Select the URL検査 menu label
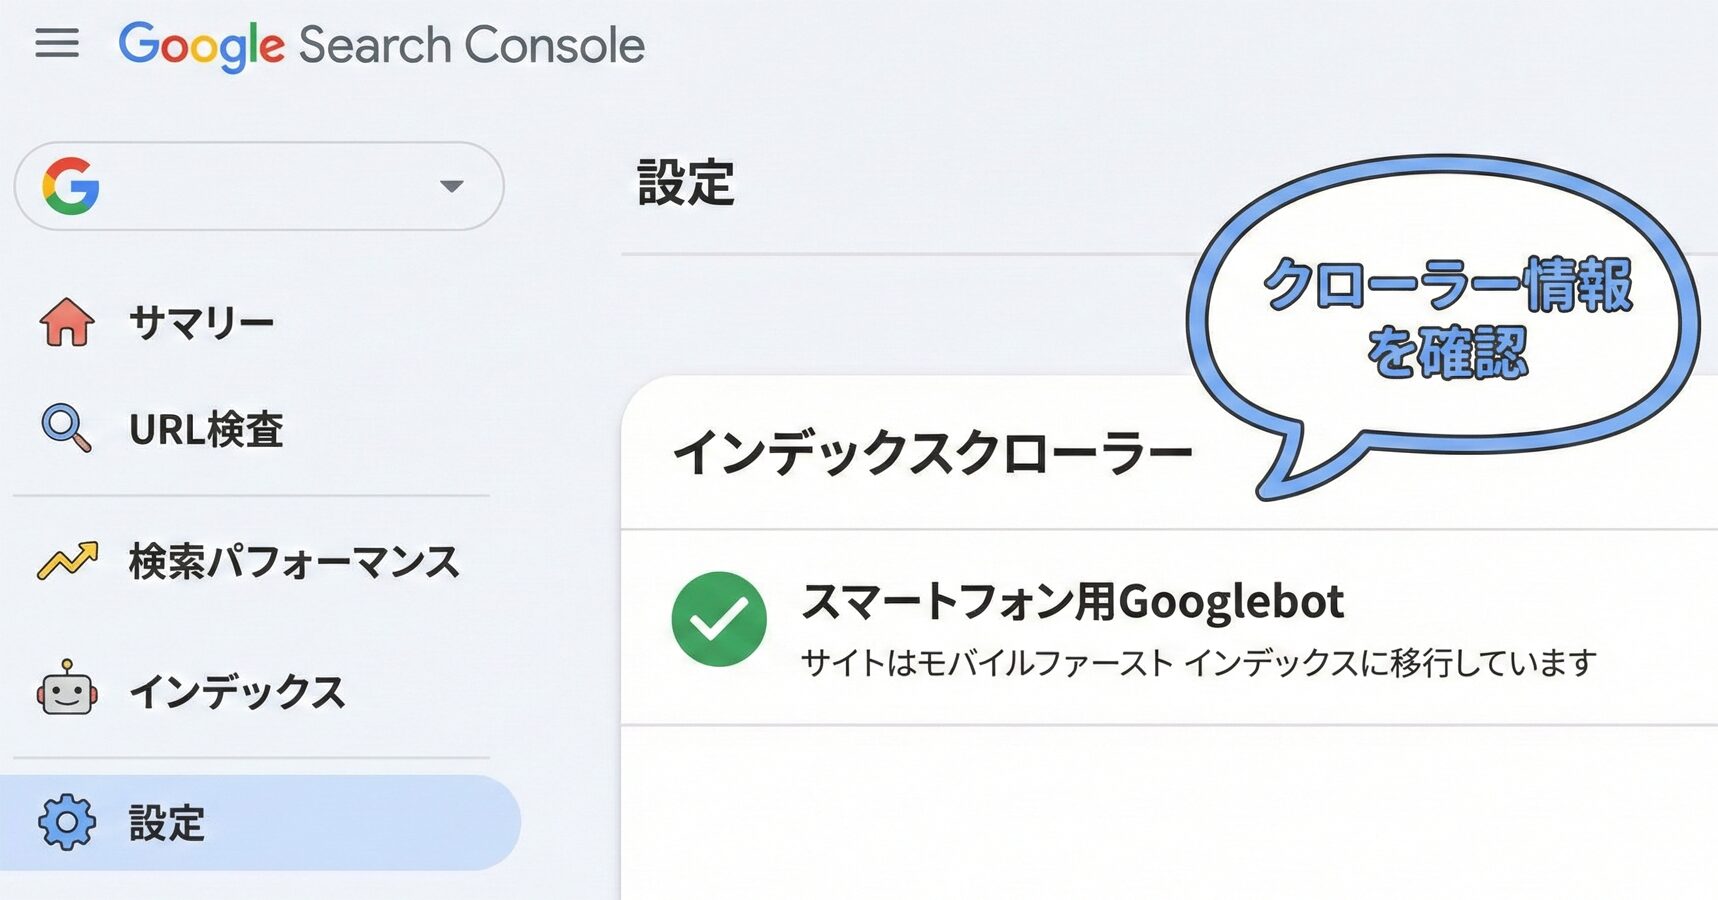Viewport: 1718px width, 900px height. pyautogui.click(x=206, y=429)
